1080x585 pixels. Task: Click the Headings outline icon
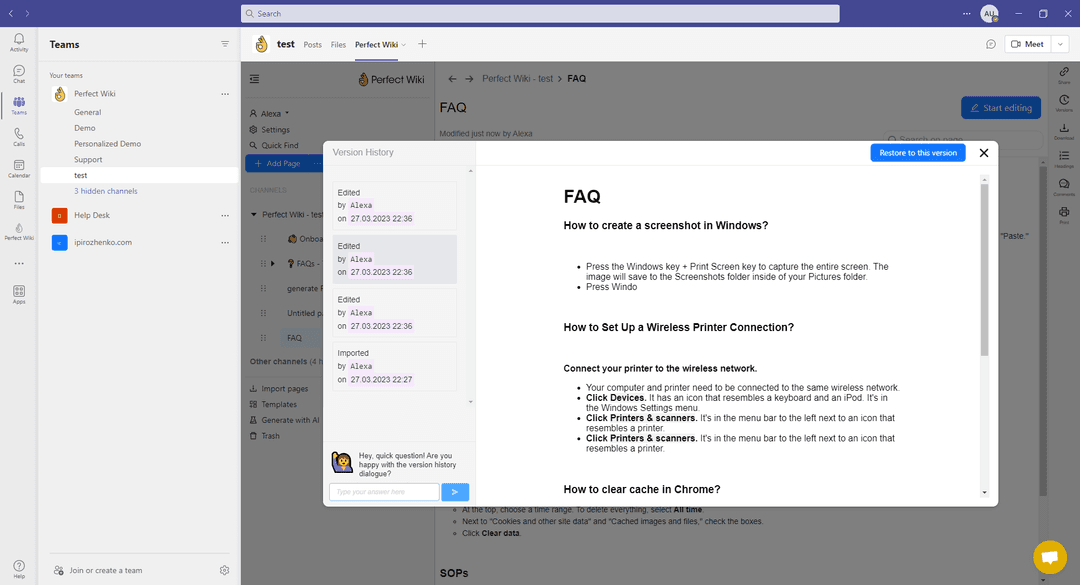1063,155
